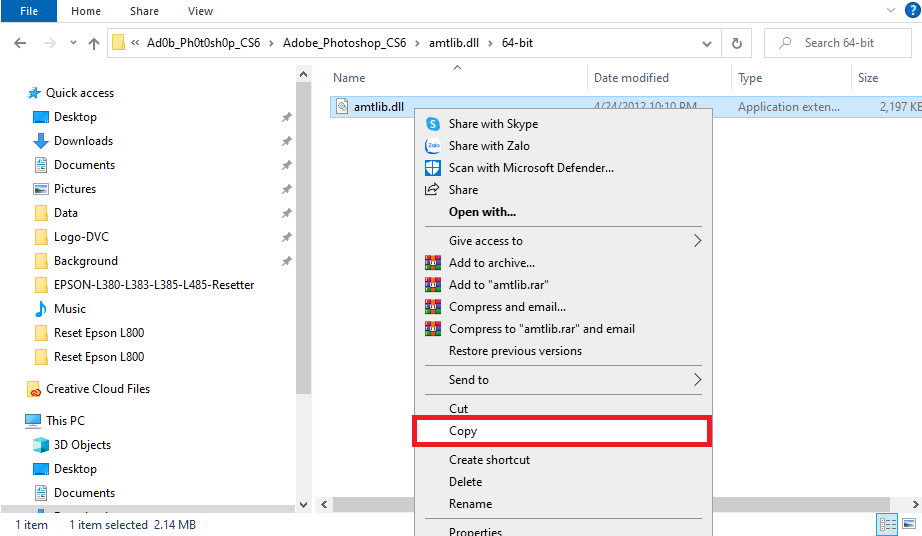Click the address bar folder icon
This screenshot has width=922, height=536.
[x=118, y=43]
